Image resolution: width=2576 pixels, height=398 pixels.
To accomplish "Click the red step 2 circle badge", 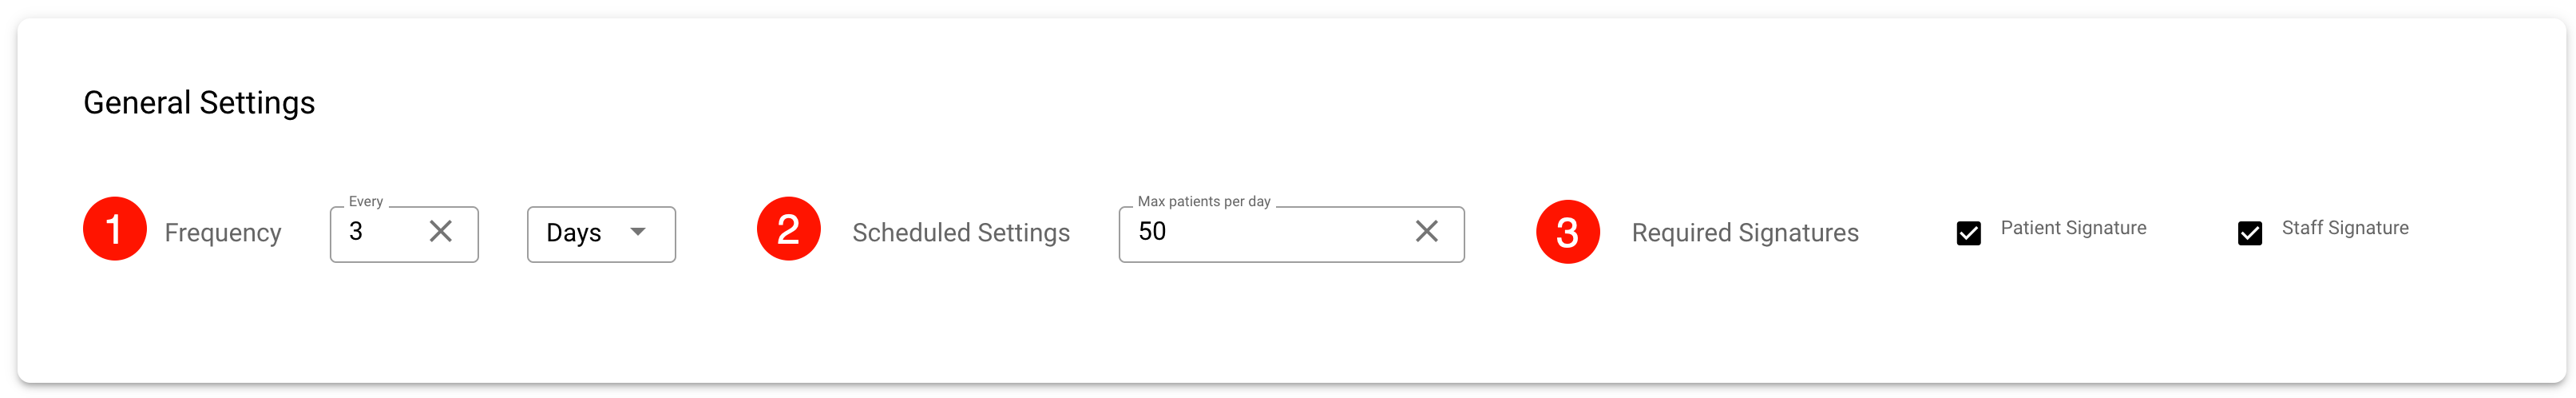I will tap(788, 229).
